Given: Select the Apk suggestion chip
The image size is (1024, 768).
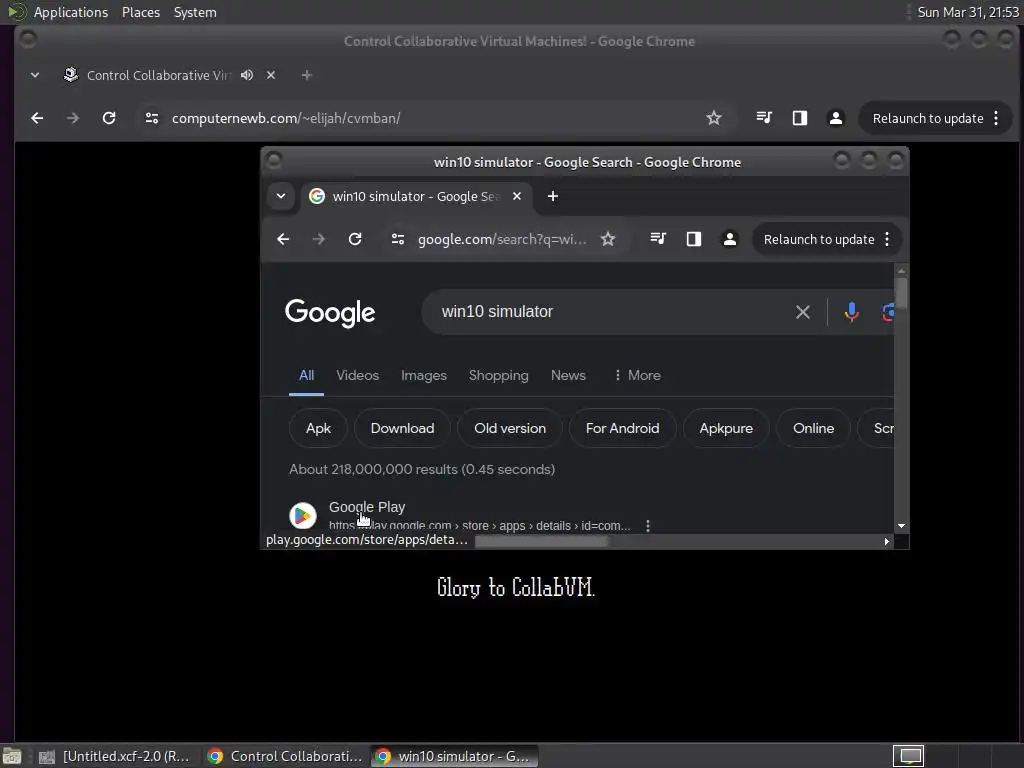Looking at the screenshot, I should click(318, 428).
